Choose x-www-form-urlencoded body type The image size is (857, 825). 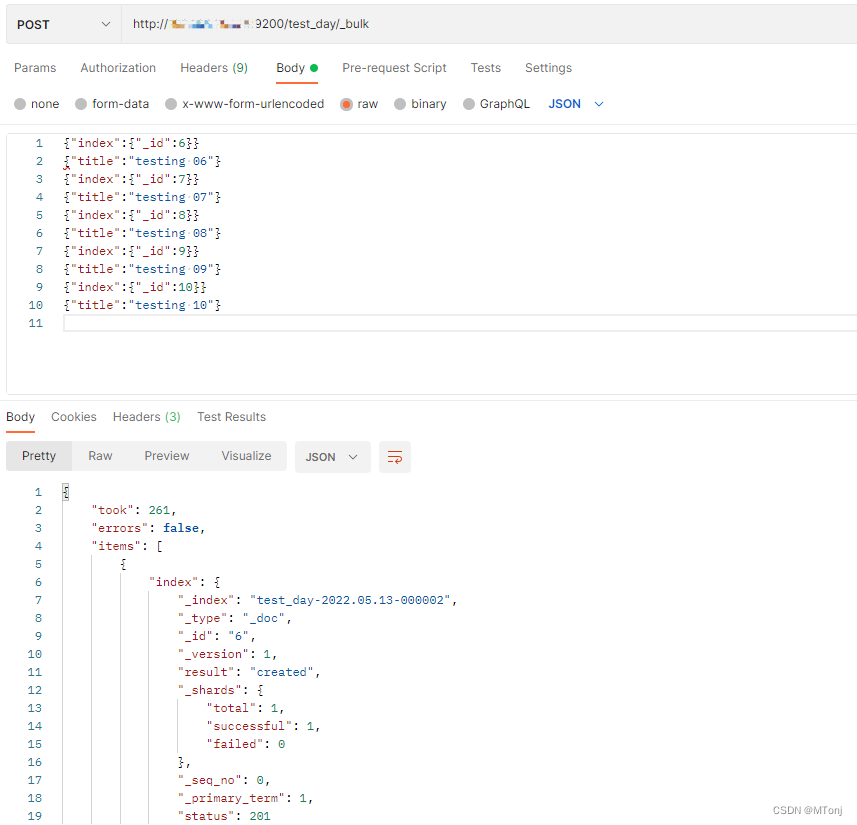point(245,103)
